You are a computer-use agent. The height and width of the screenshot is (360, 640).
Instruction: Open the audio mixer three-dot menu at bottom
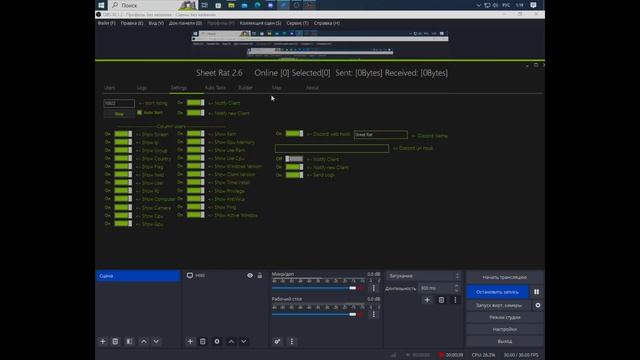pos(291,341)
